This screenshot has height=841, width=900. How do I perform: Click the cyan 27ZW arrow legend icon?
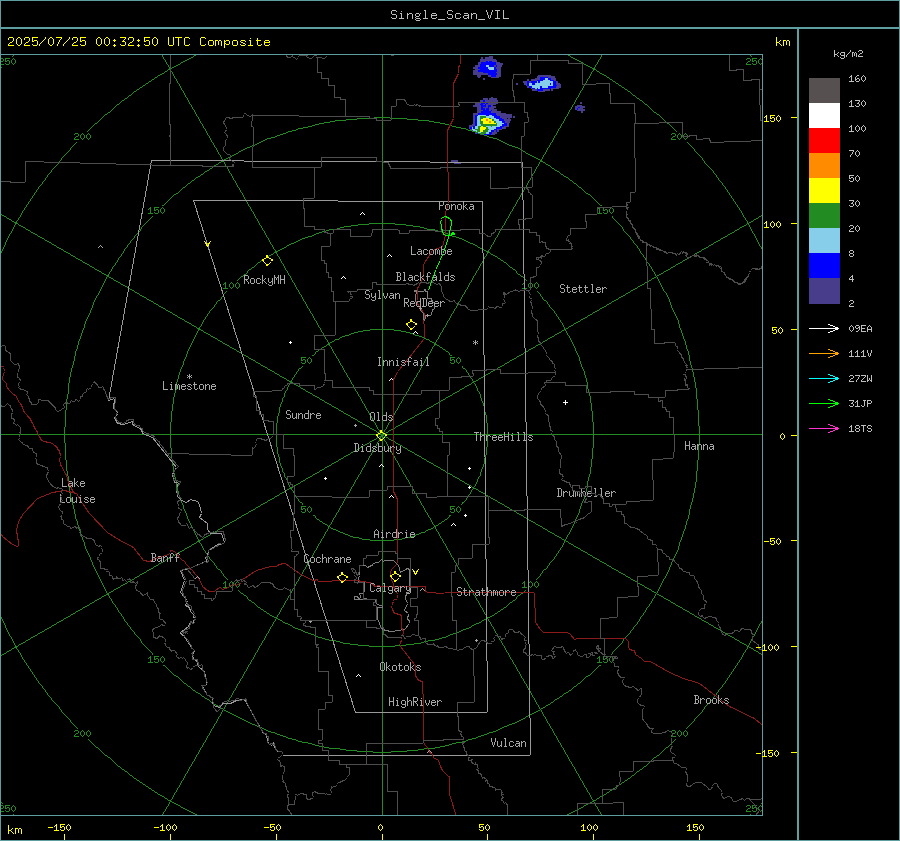(824, 379)
